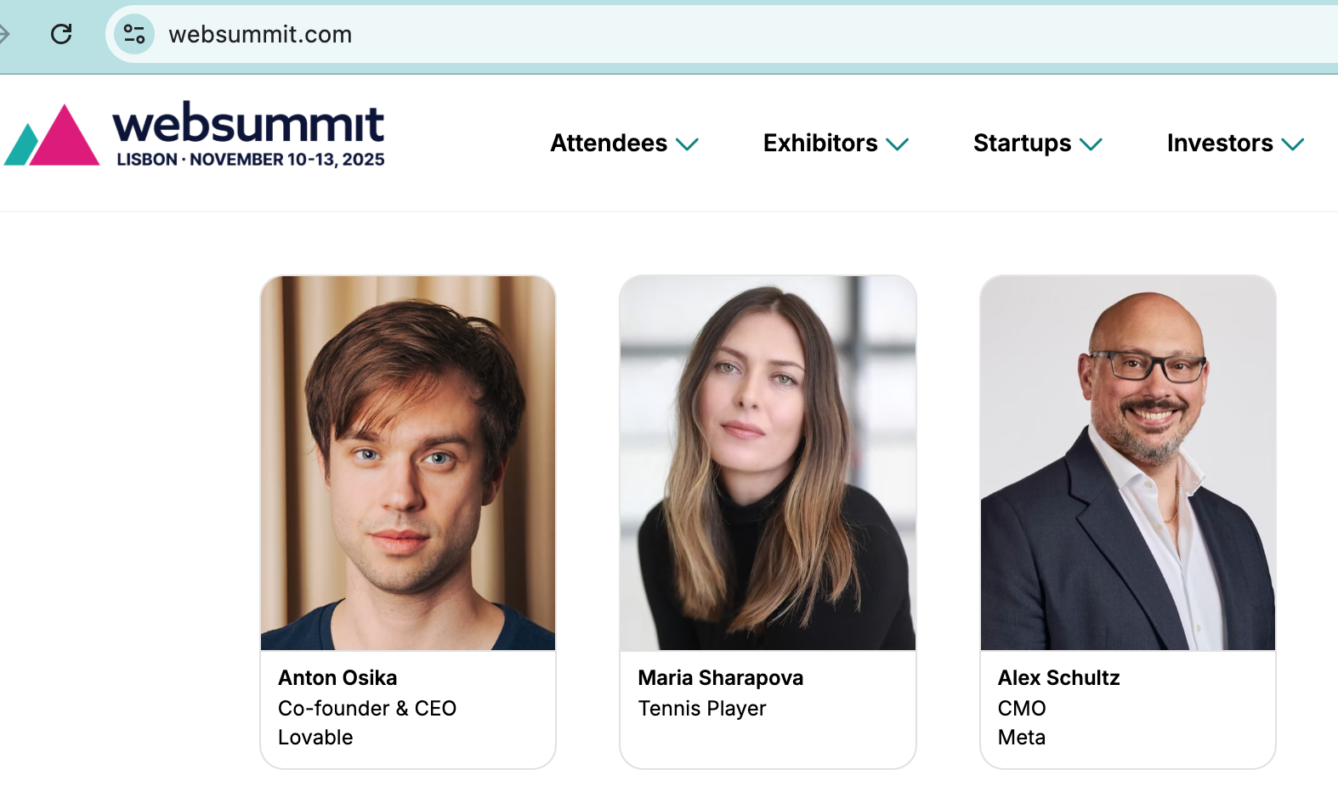Click the websummit wordmark text

click(248, 124)
